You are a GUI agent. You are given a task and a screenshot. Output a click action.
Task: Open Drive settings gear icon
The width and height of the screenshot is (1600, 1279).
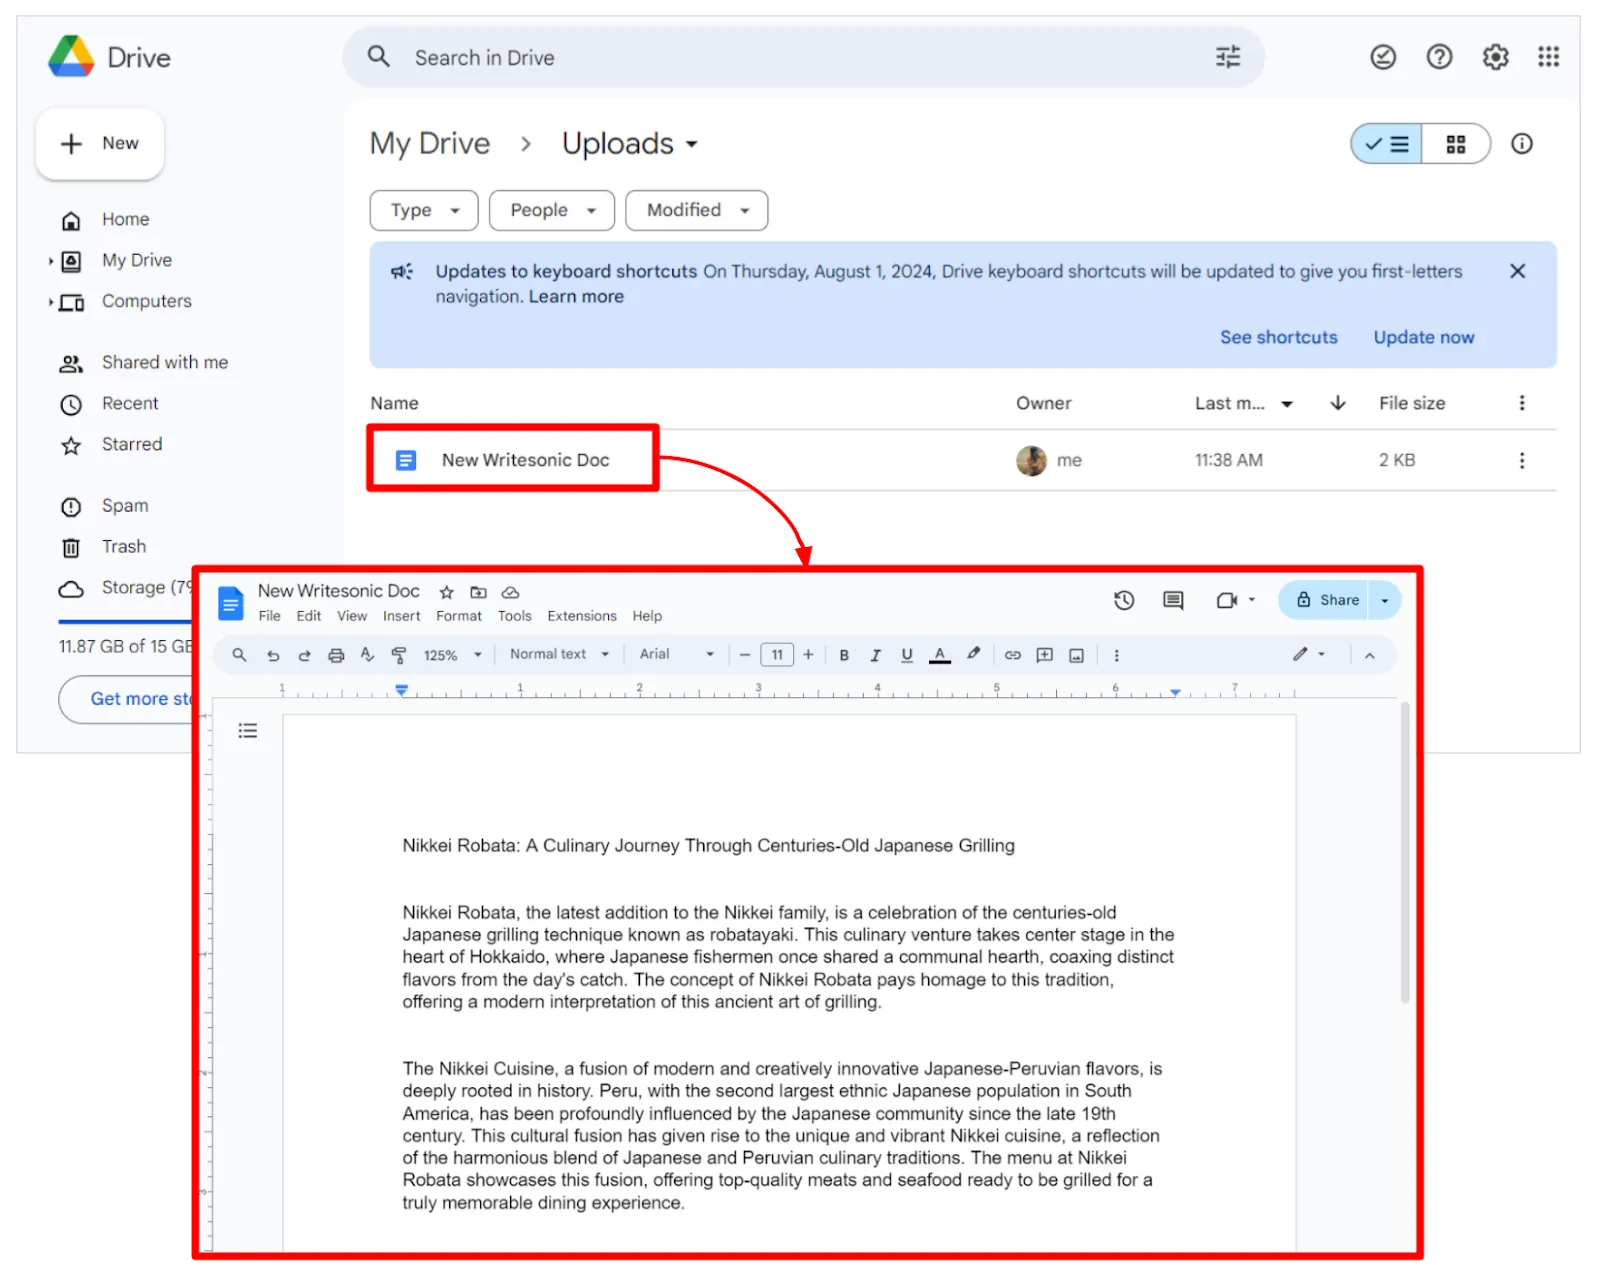point(1495,57)
